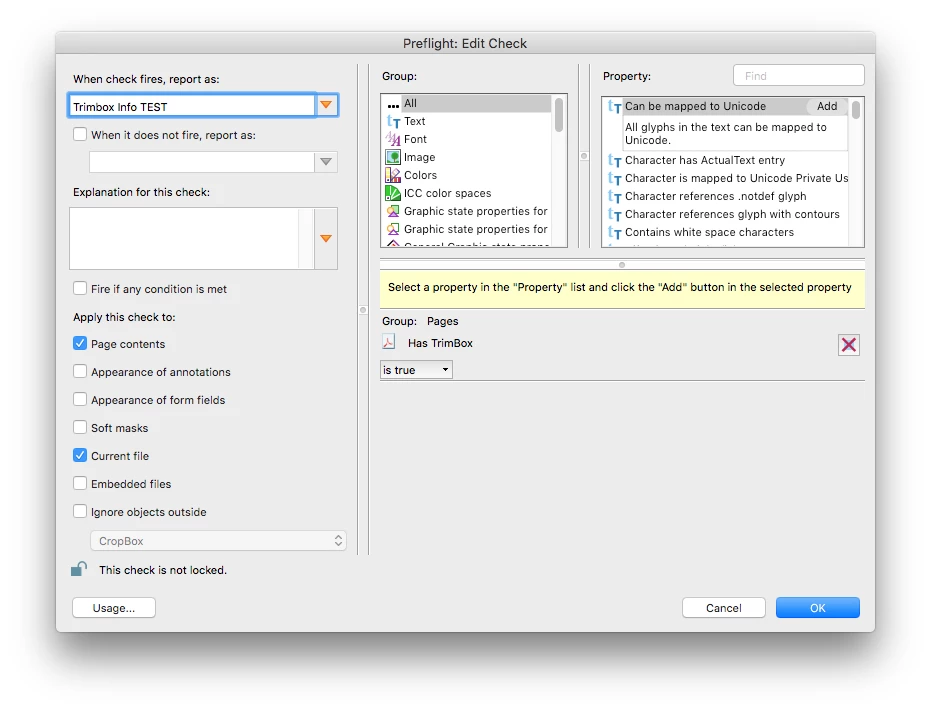Enable 'When it does not fire, report as'
931x712 pixels.
coord(80,134)
